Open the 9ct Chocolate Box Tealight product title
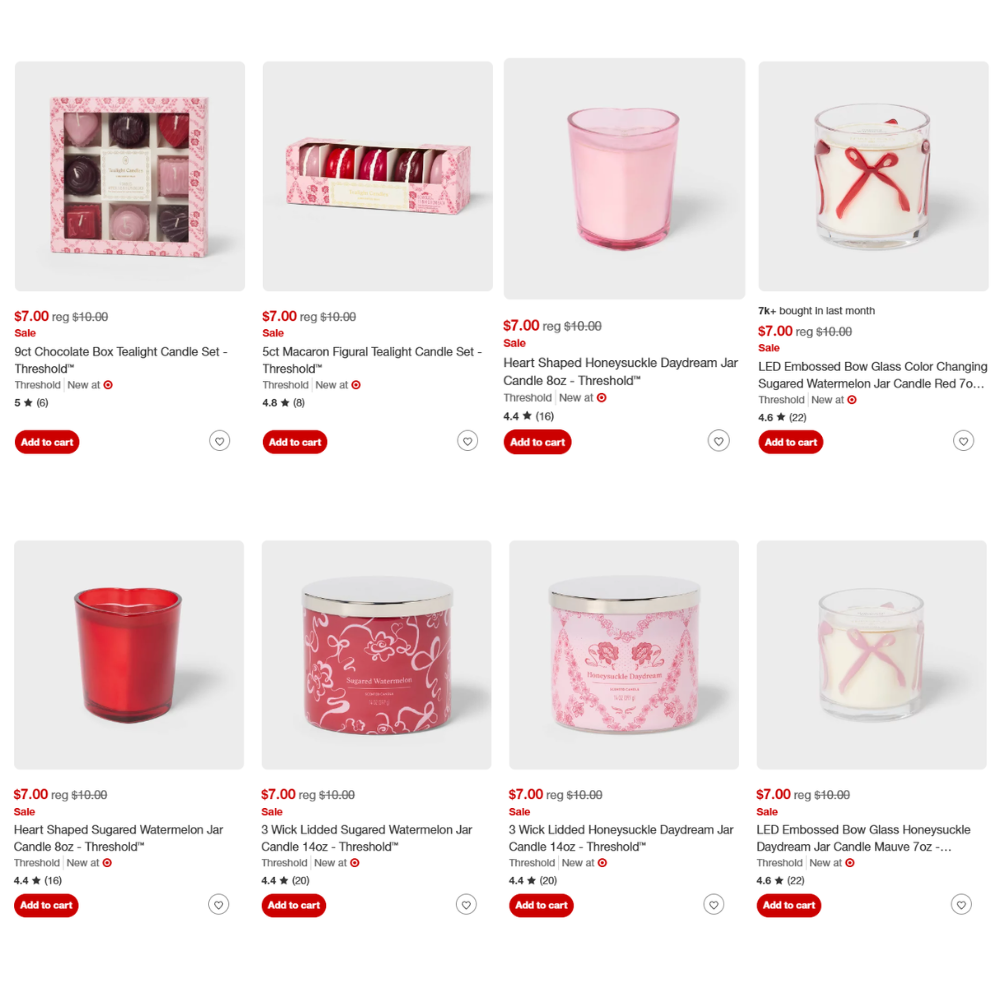Viewport: 1000px width, 1000px height. [x=121, y=360]
